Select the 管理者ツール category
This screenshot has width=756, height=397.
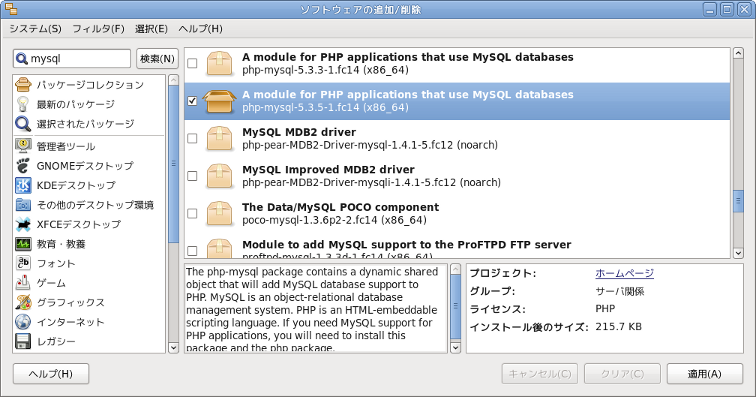pos(66,146)
